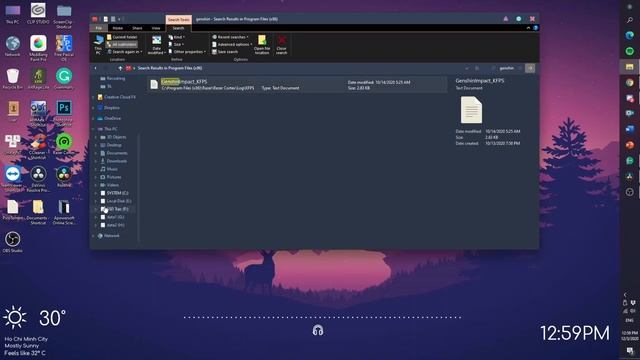Click the Up arrow in address bar
Screen dimensions: 640x360
[120, 68]
